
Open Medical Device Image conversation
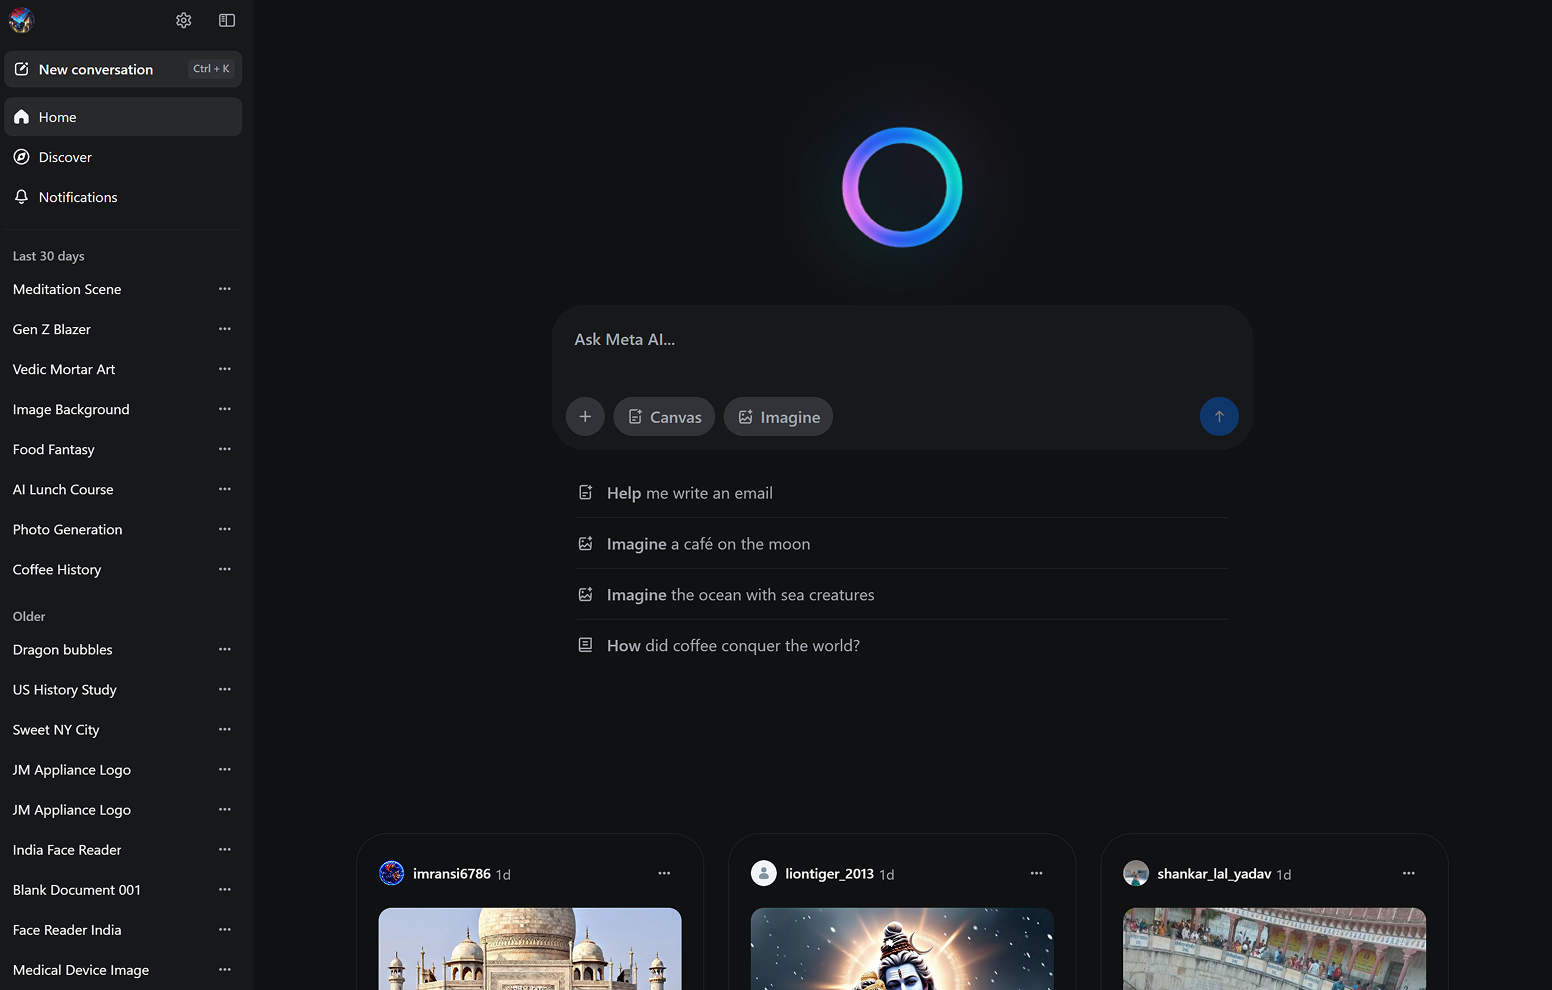(x=81, y=969)
